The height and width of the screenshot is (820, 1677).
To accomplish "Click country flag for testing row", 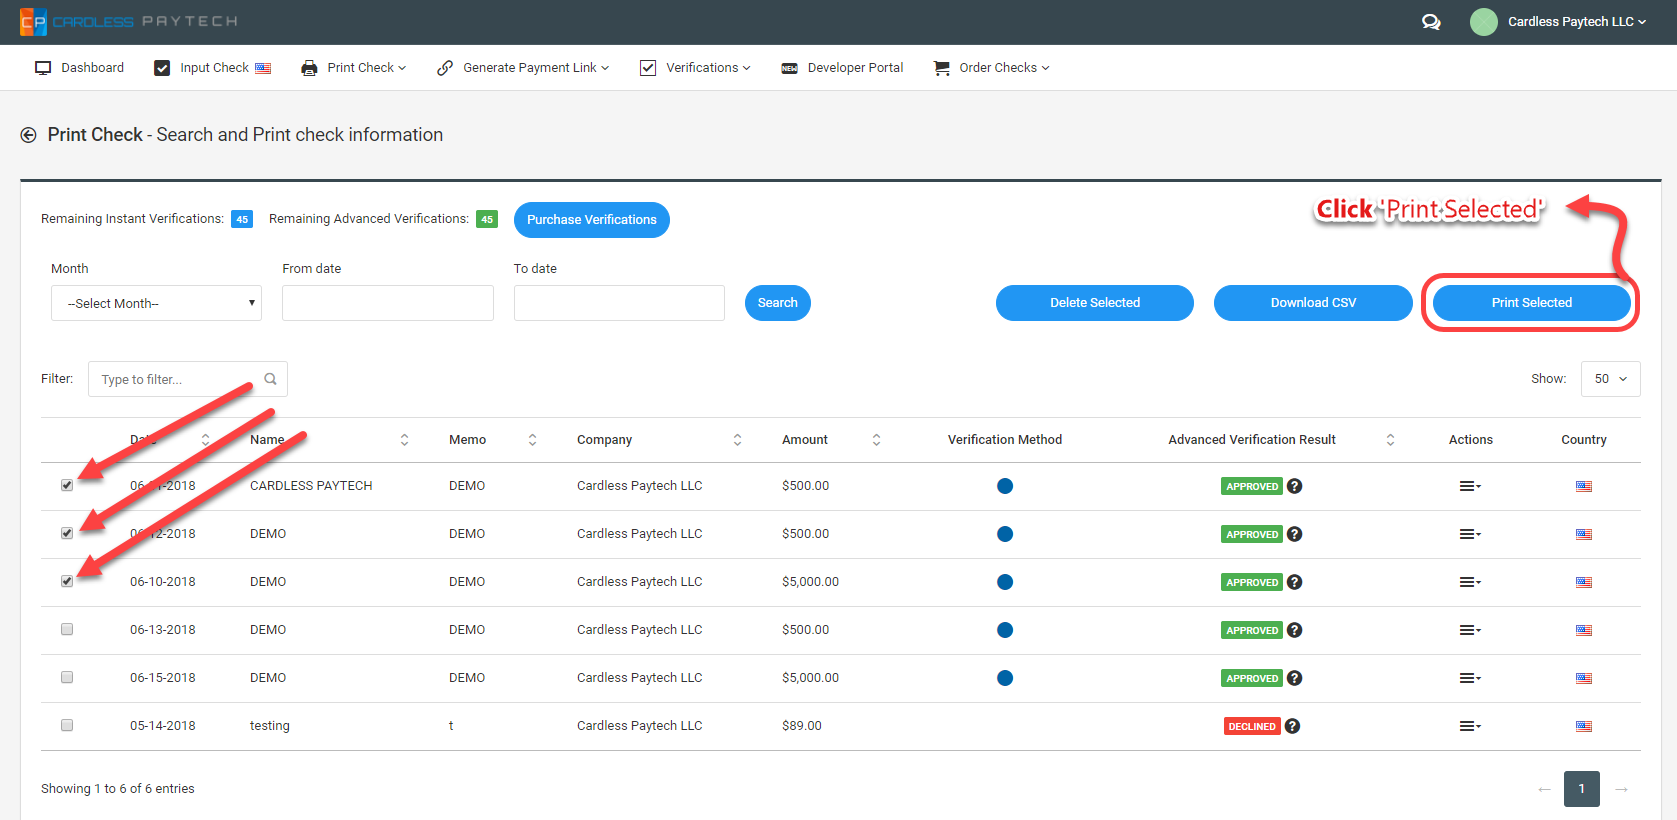I will coord(1584,726).
